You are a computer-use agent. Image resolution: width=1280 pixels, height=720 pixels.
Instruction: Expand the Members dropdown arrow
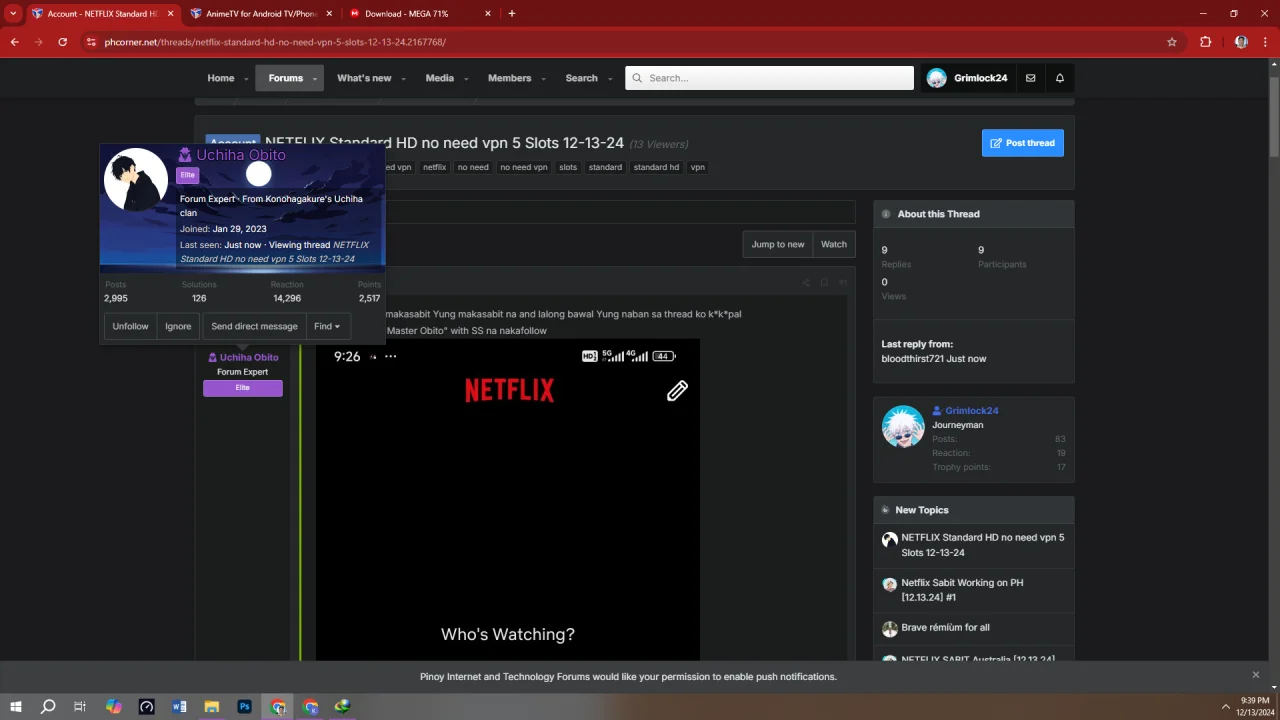pyautogui.click(x=543, y=79)
